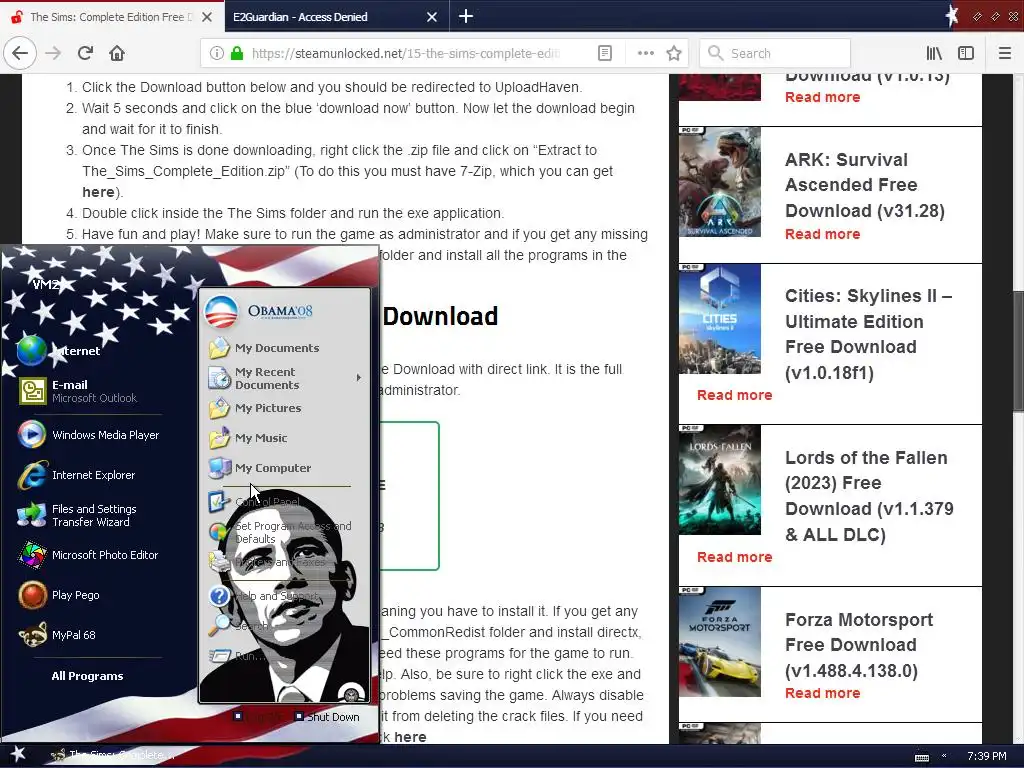Open the browser home page icon

click(x=117, y=53)
